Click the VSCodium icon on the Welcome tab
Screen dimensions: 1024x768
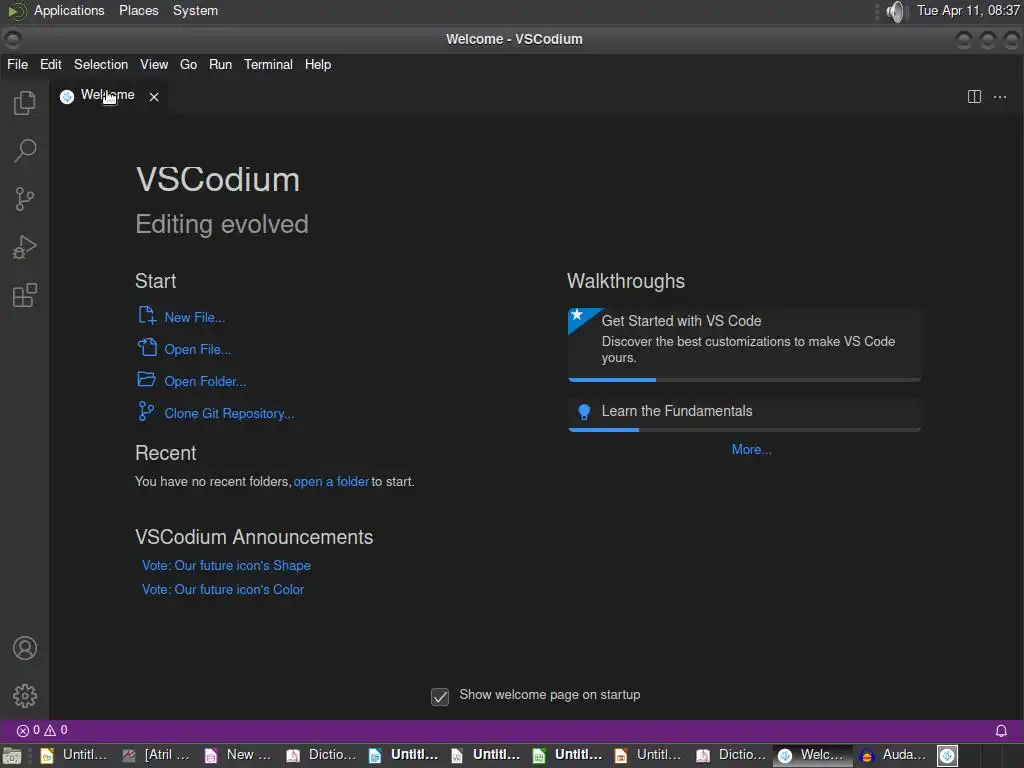67,97
